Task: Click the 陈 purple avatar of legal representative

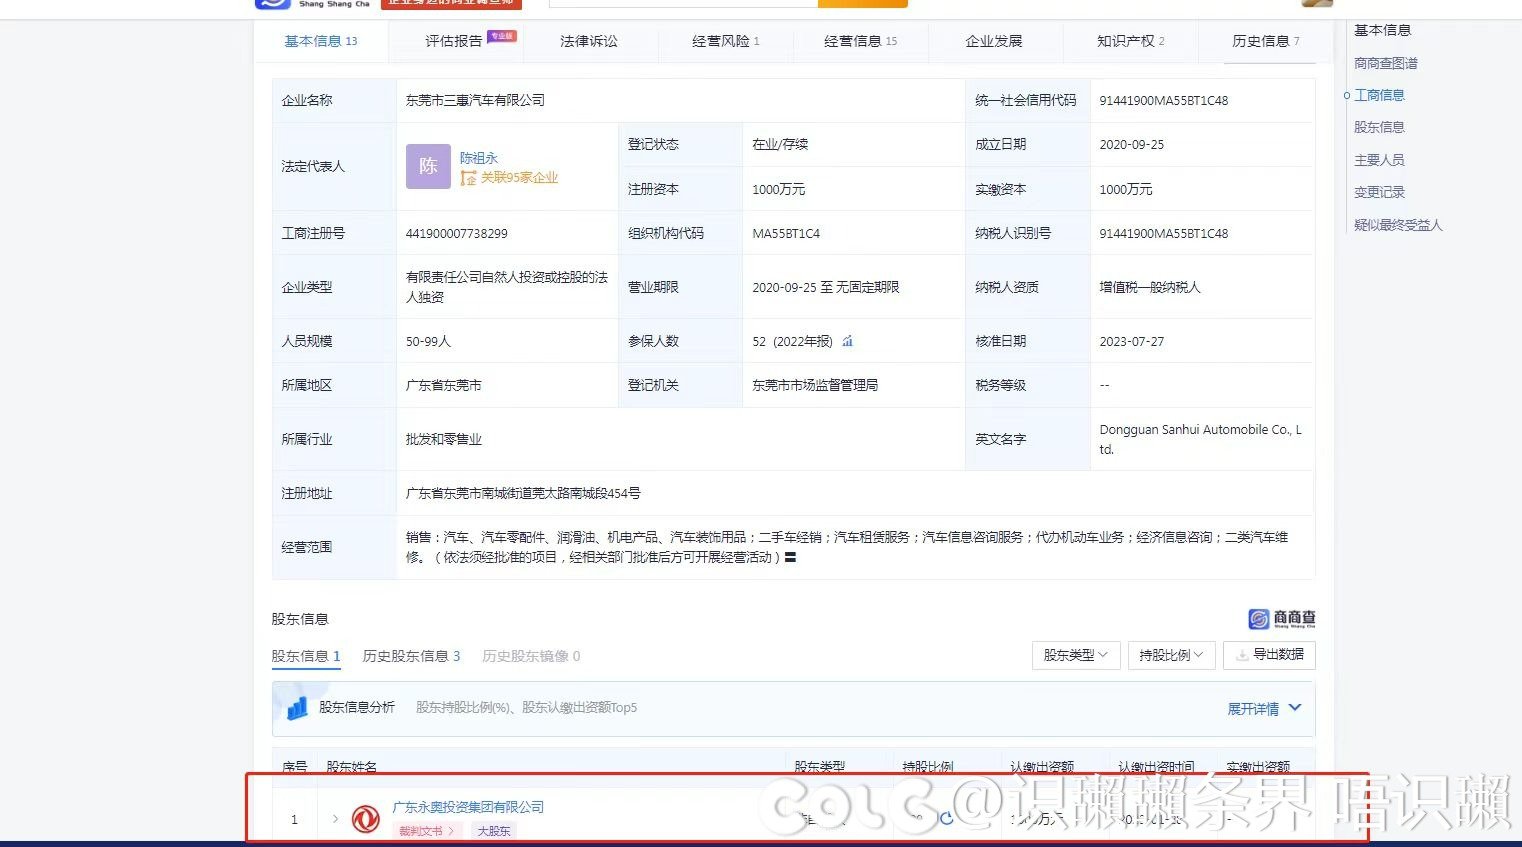Action: (x=428, y=166)
